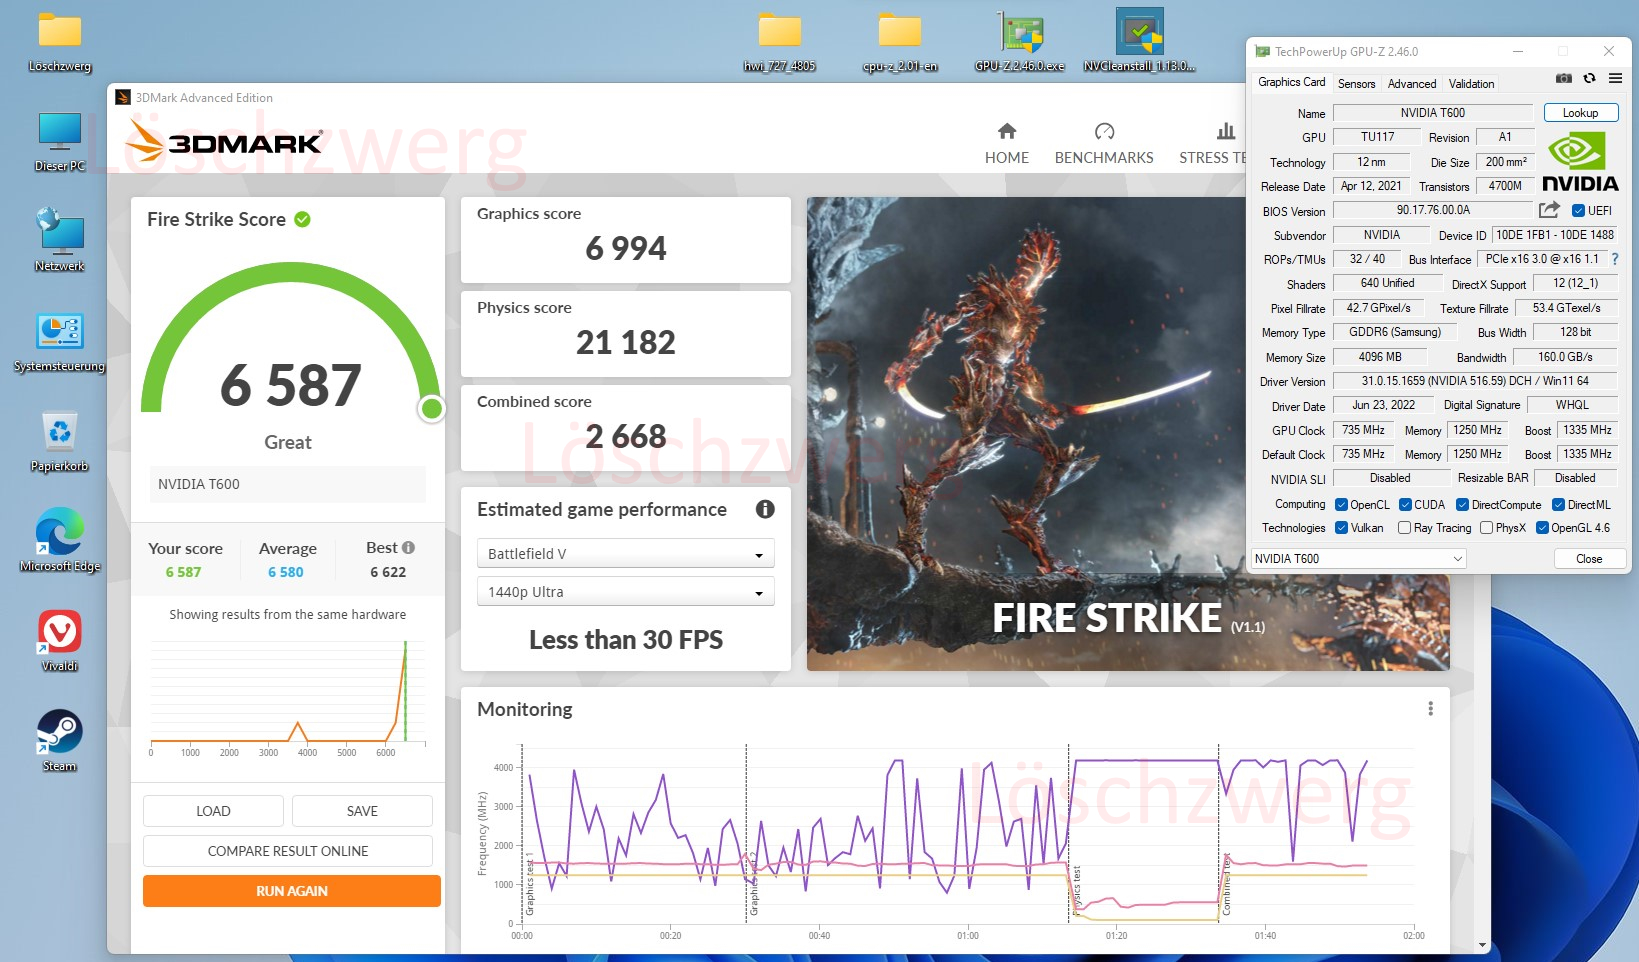Toggle the OpenGL 4.6 checkbox
1639x962 pixels.
(x=1542, y=528)
